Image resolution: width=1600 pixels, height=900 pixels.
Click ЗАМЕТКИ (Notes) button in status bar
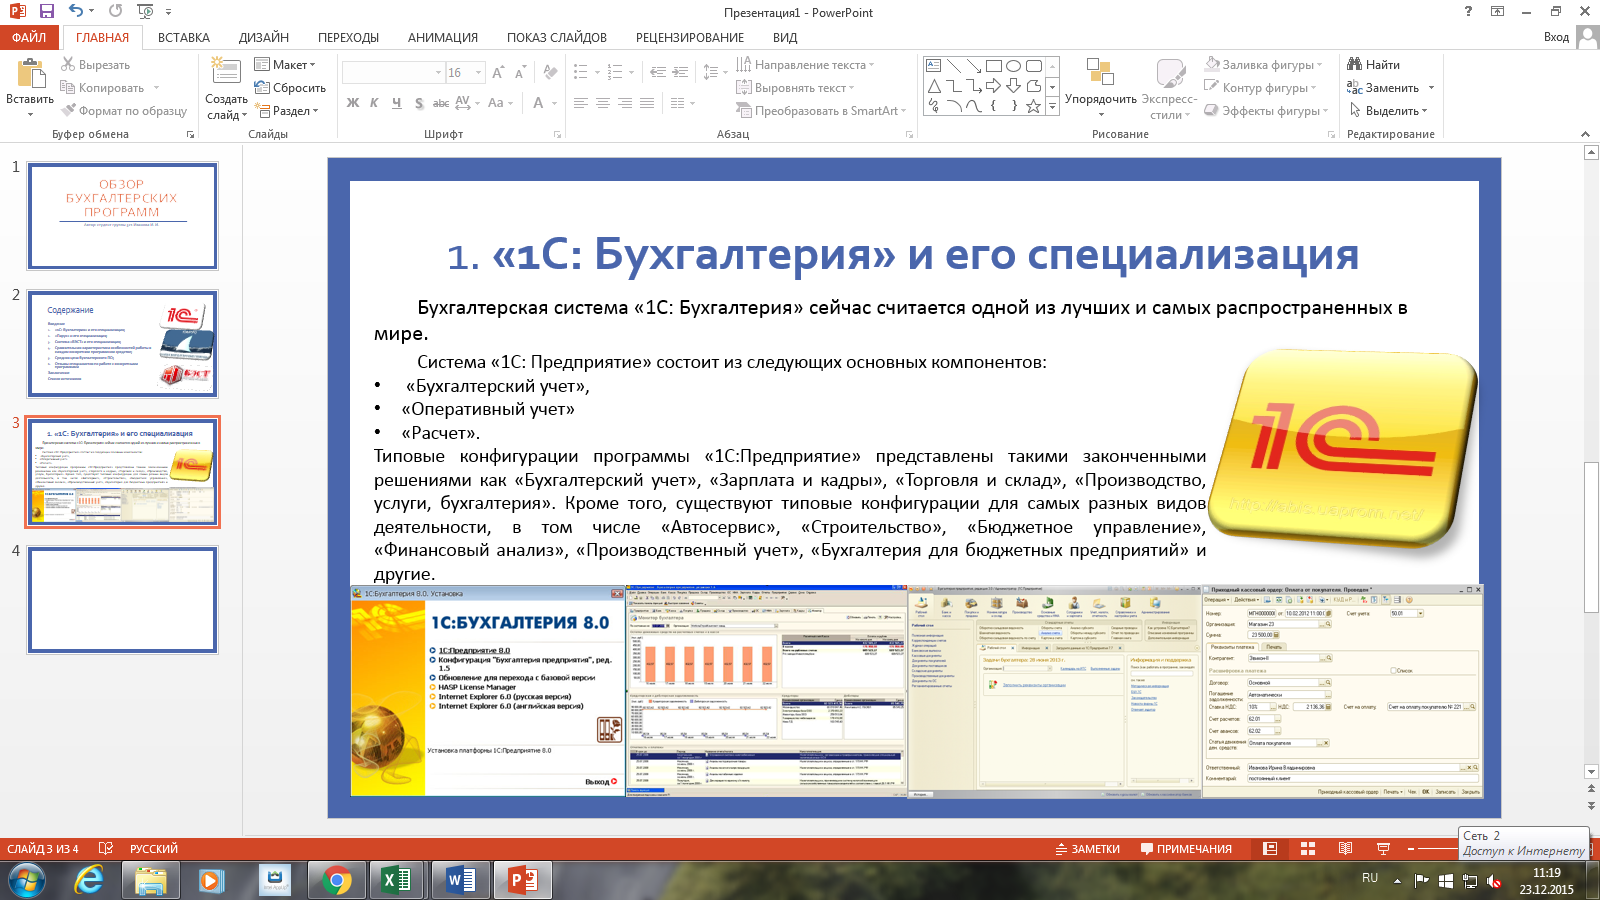1088,848
